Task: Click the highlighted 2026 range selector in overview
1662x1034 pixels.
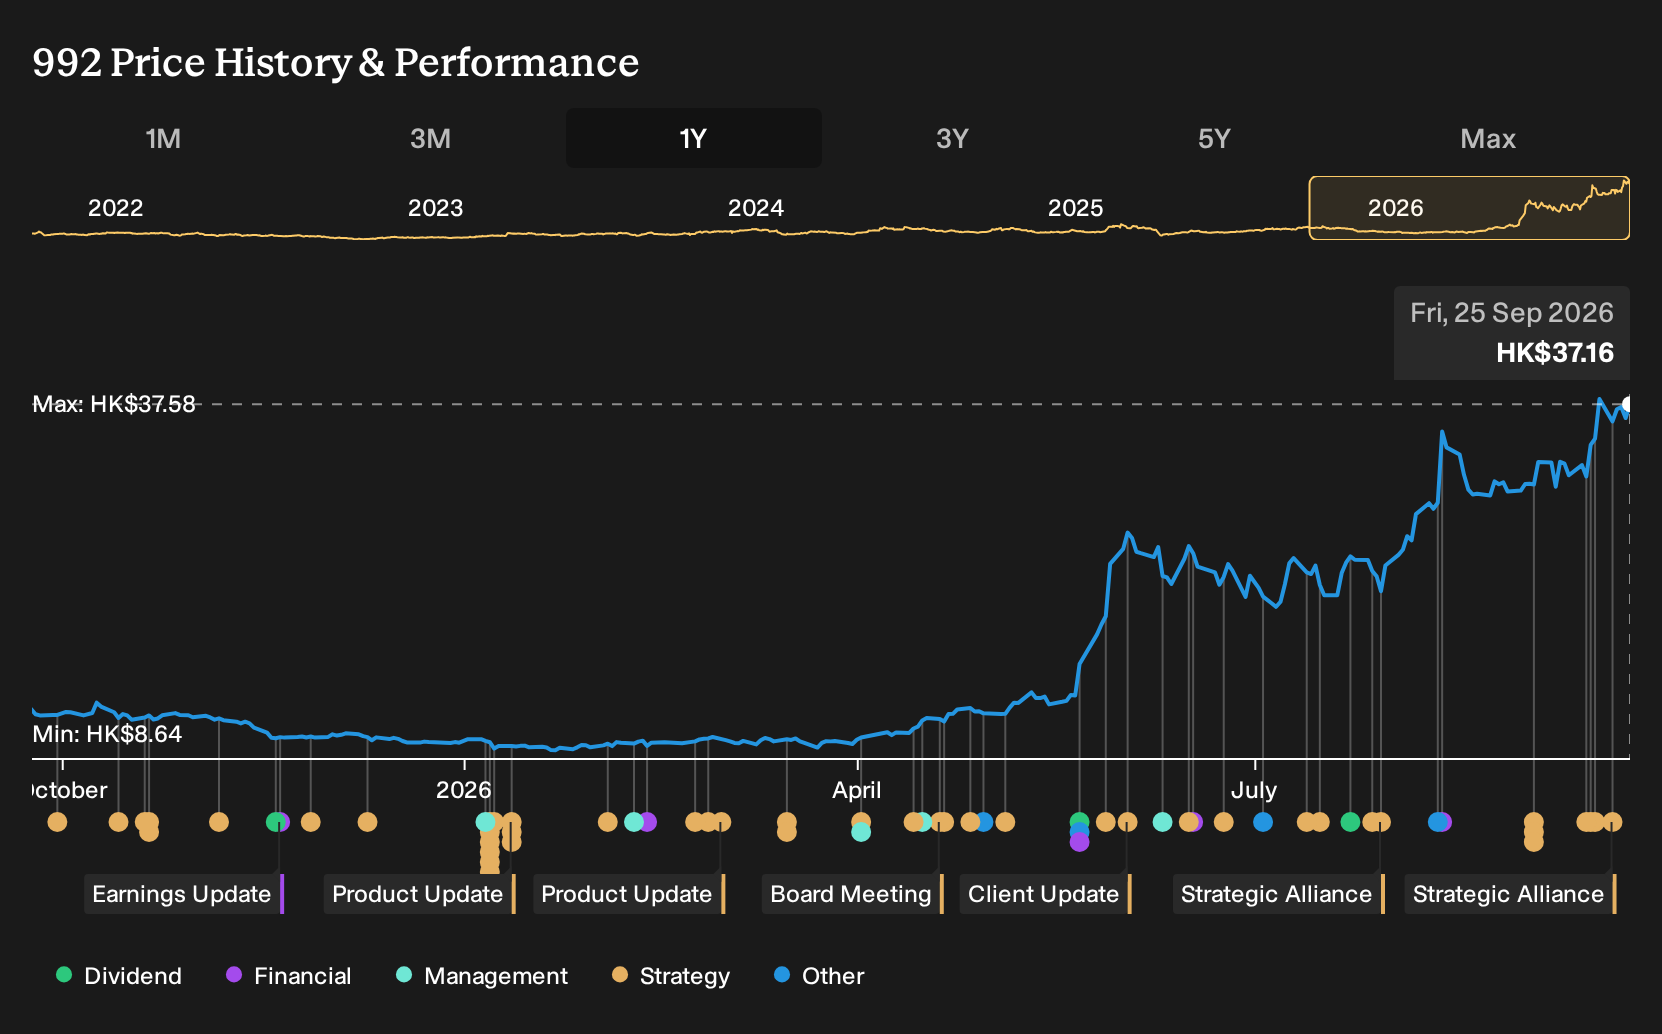Action: point(1469,208)
